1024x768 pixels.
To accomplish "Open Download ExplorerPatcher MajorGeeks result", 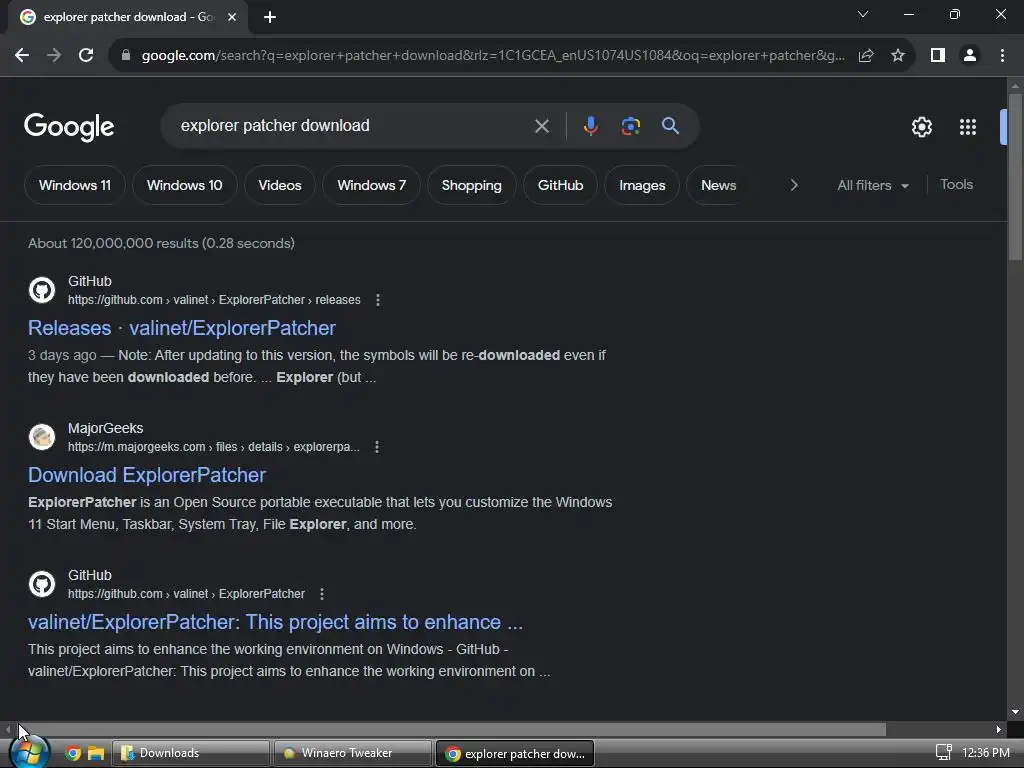I will [x=147, y=475].
